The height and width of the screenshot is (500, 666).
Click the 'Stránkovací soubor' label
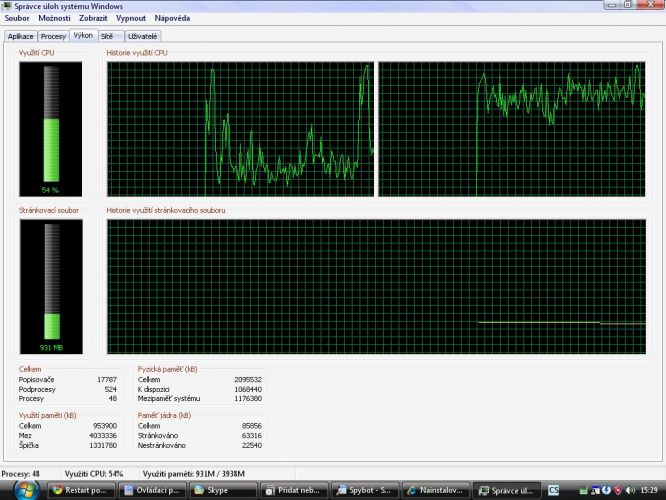point(49,210)
